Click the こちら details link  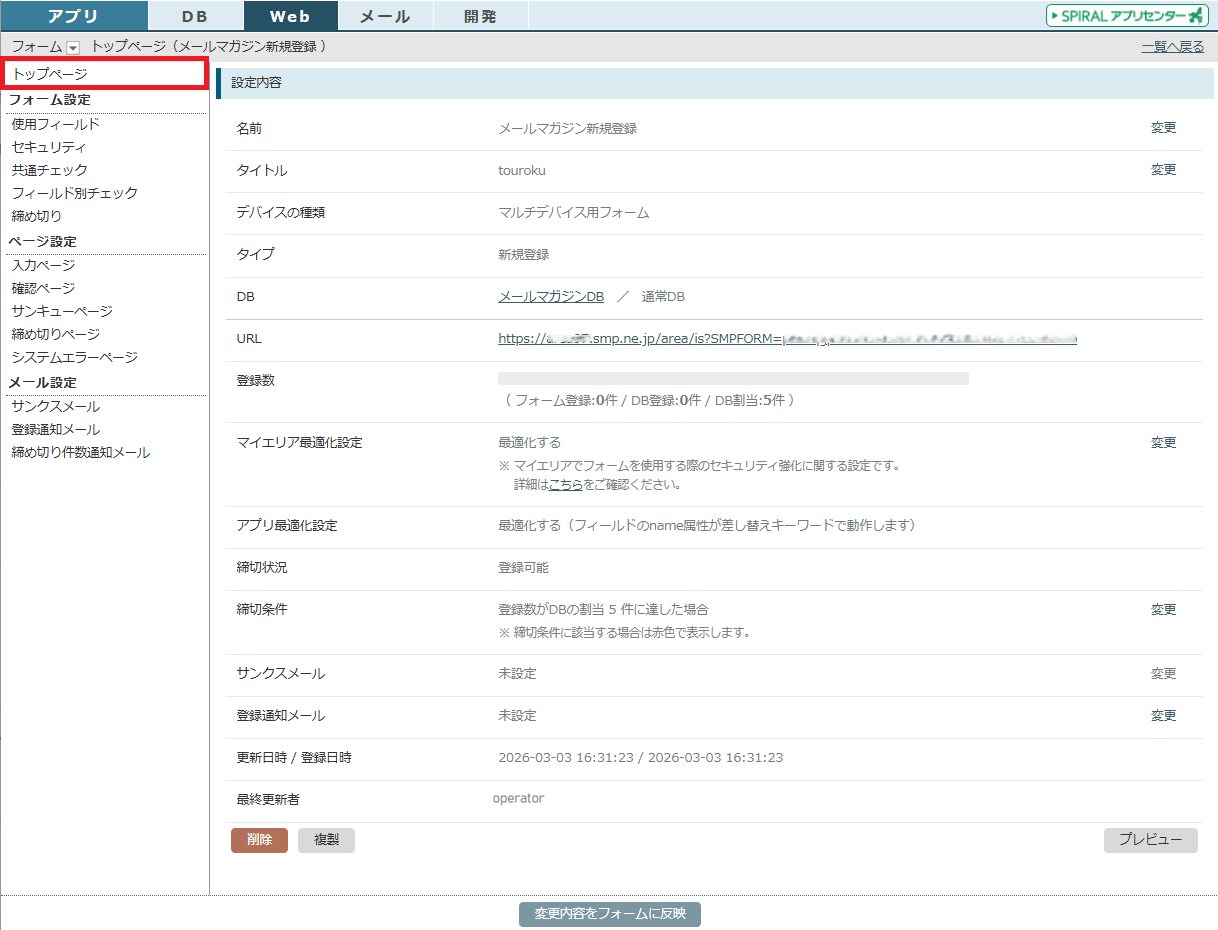click(565, 485)
